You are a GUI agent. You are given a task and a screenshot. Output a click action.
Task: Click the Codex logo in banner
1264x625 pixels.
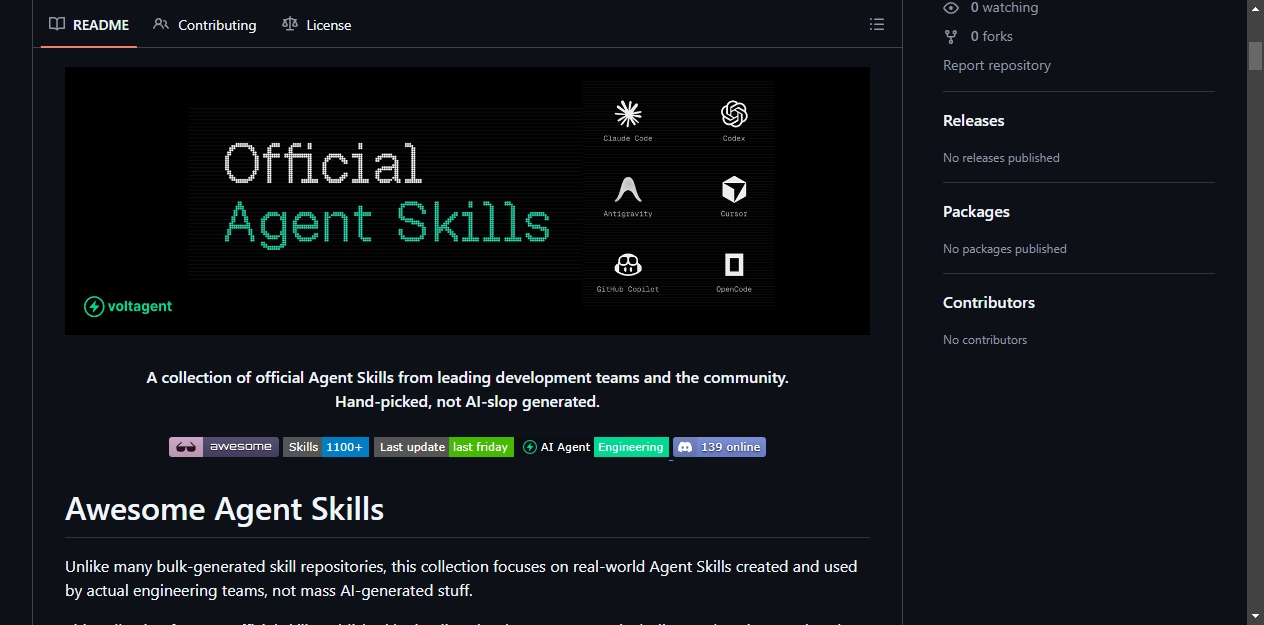[734, 113]
